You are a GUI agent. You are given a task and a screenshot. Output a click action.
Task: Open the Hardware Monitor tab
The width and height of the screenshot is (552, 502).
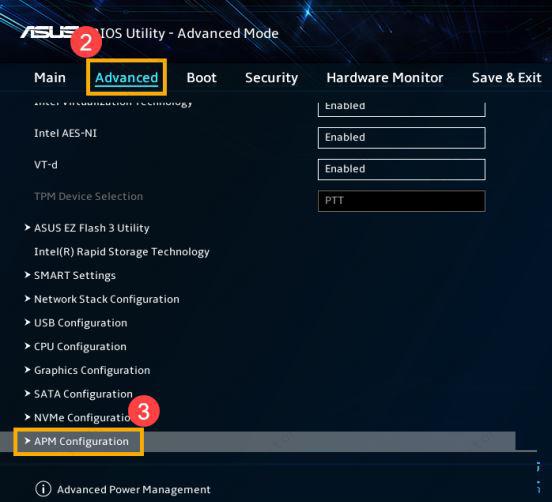[384, 77]
